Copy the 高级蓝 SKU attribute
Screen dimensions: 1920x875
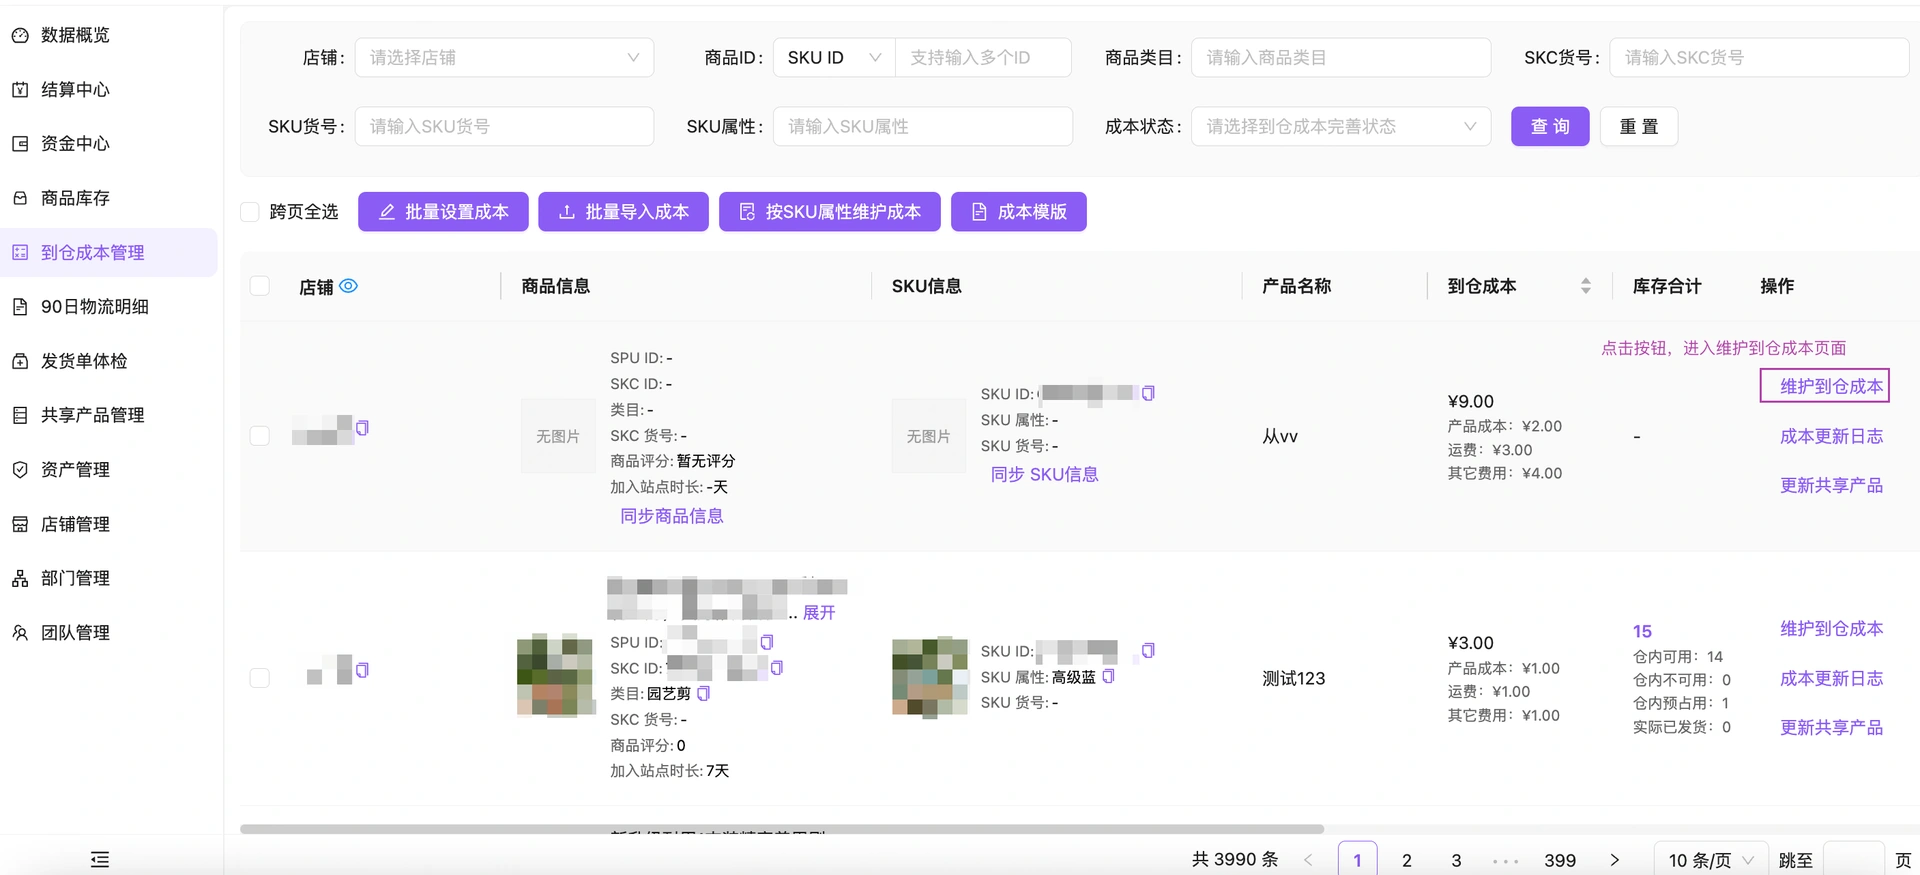coord(1108,677)
